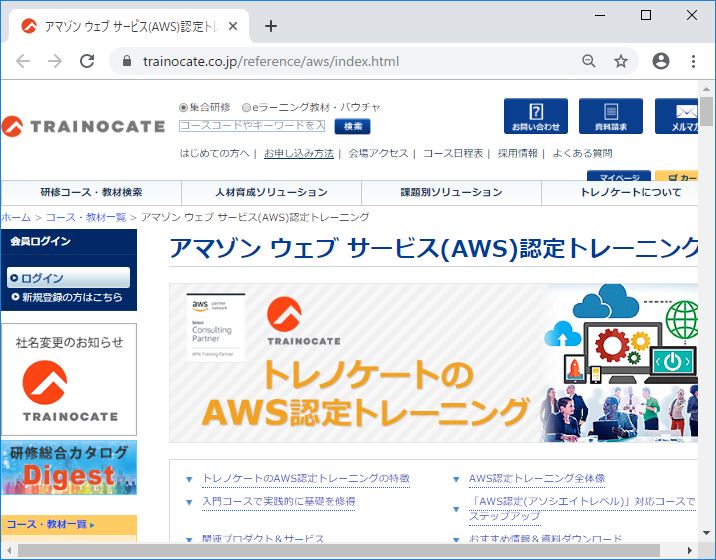
Task: Open the 研修コース・教材検索 menu
Action: [x=91, y=192]
